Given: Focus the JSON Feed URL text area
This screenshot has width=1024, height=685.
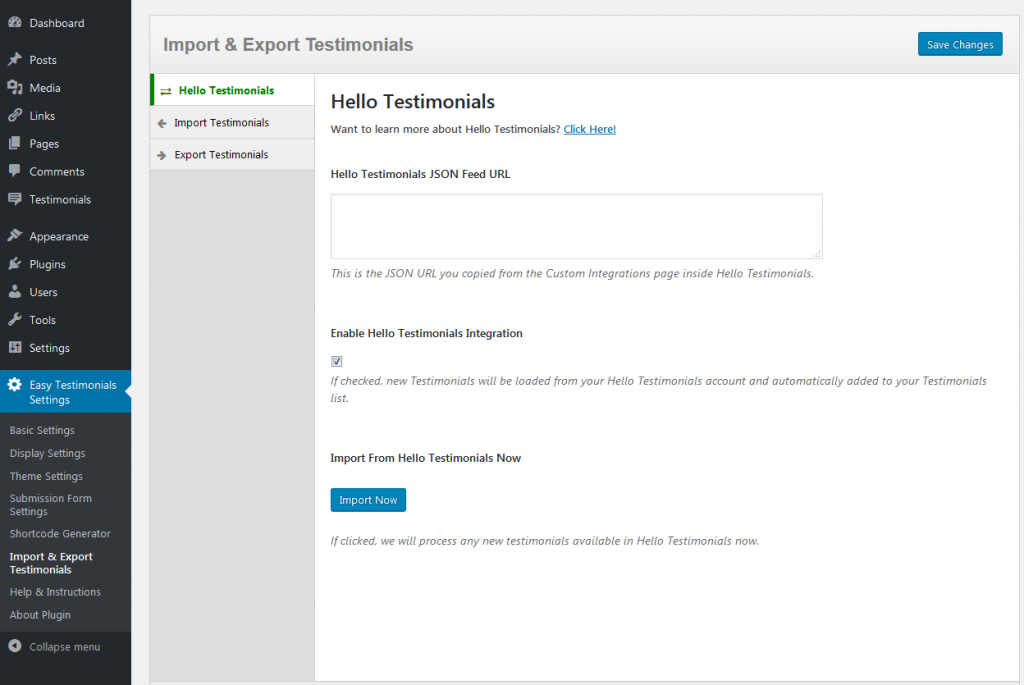Looking at the screenshot, I should click(576, 227).
